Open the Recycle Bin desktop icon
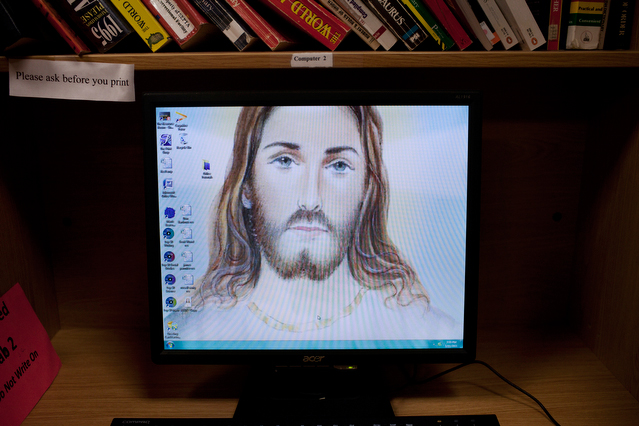This screenshot has width=639, height=426. pyautogui.click(x=184, y=139)
